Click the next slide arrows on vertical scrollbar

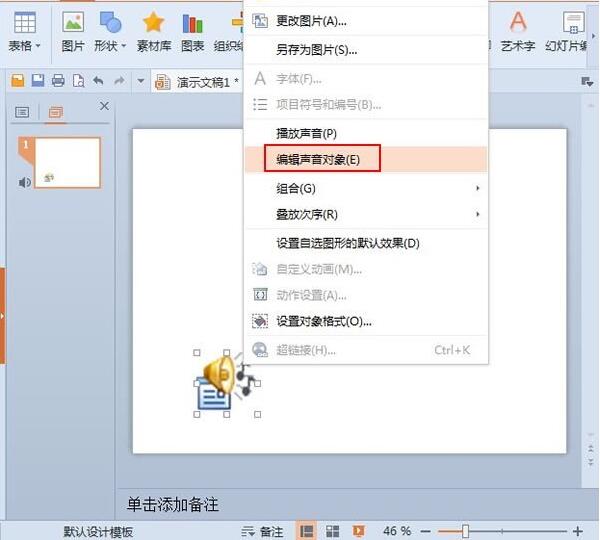tap(590, 462)
